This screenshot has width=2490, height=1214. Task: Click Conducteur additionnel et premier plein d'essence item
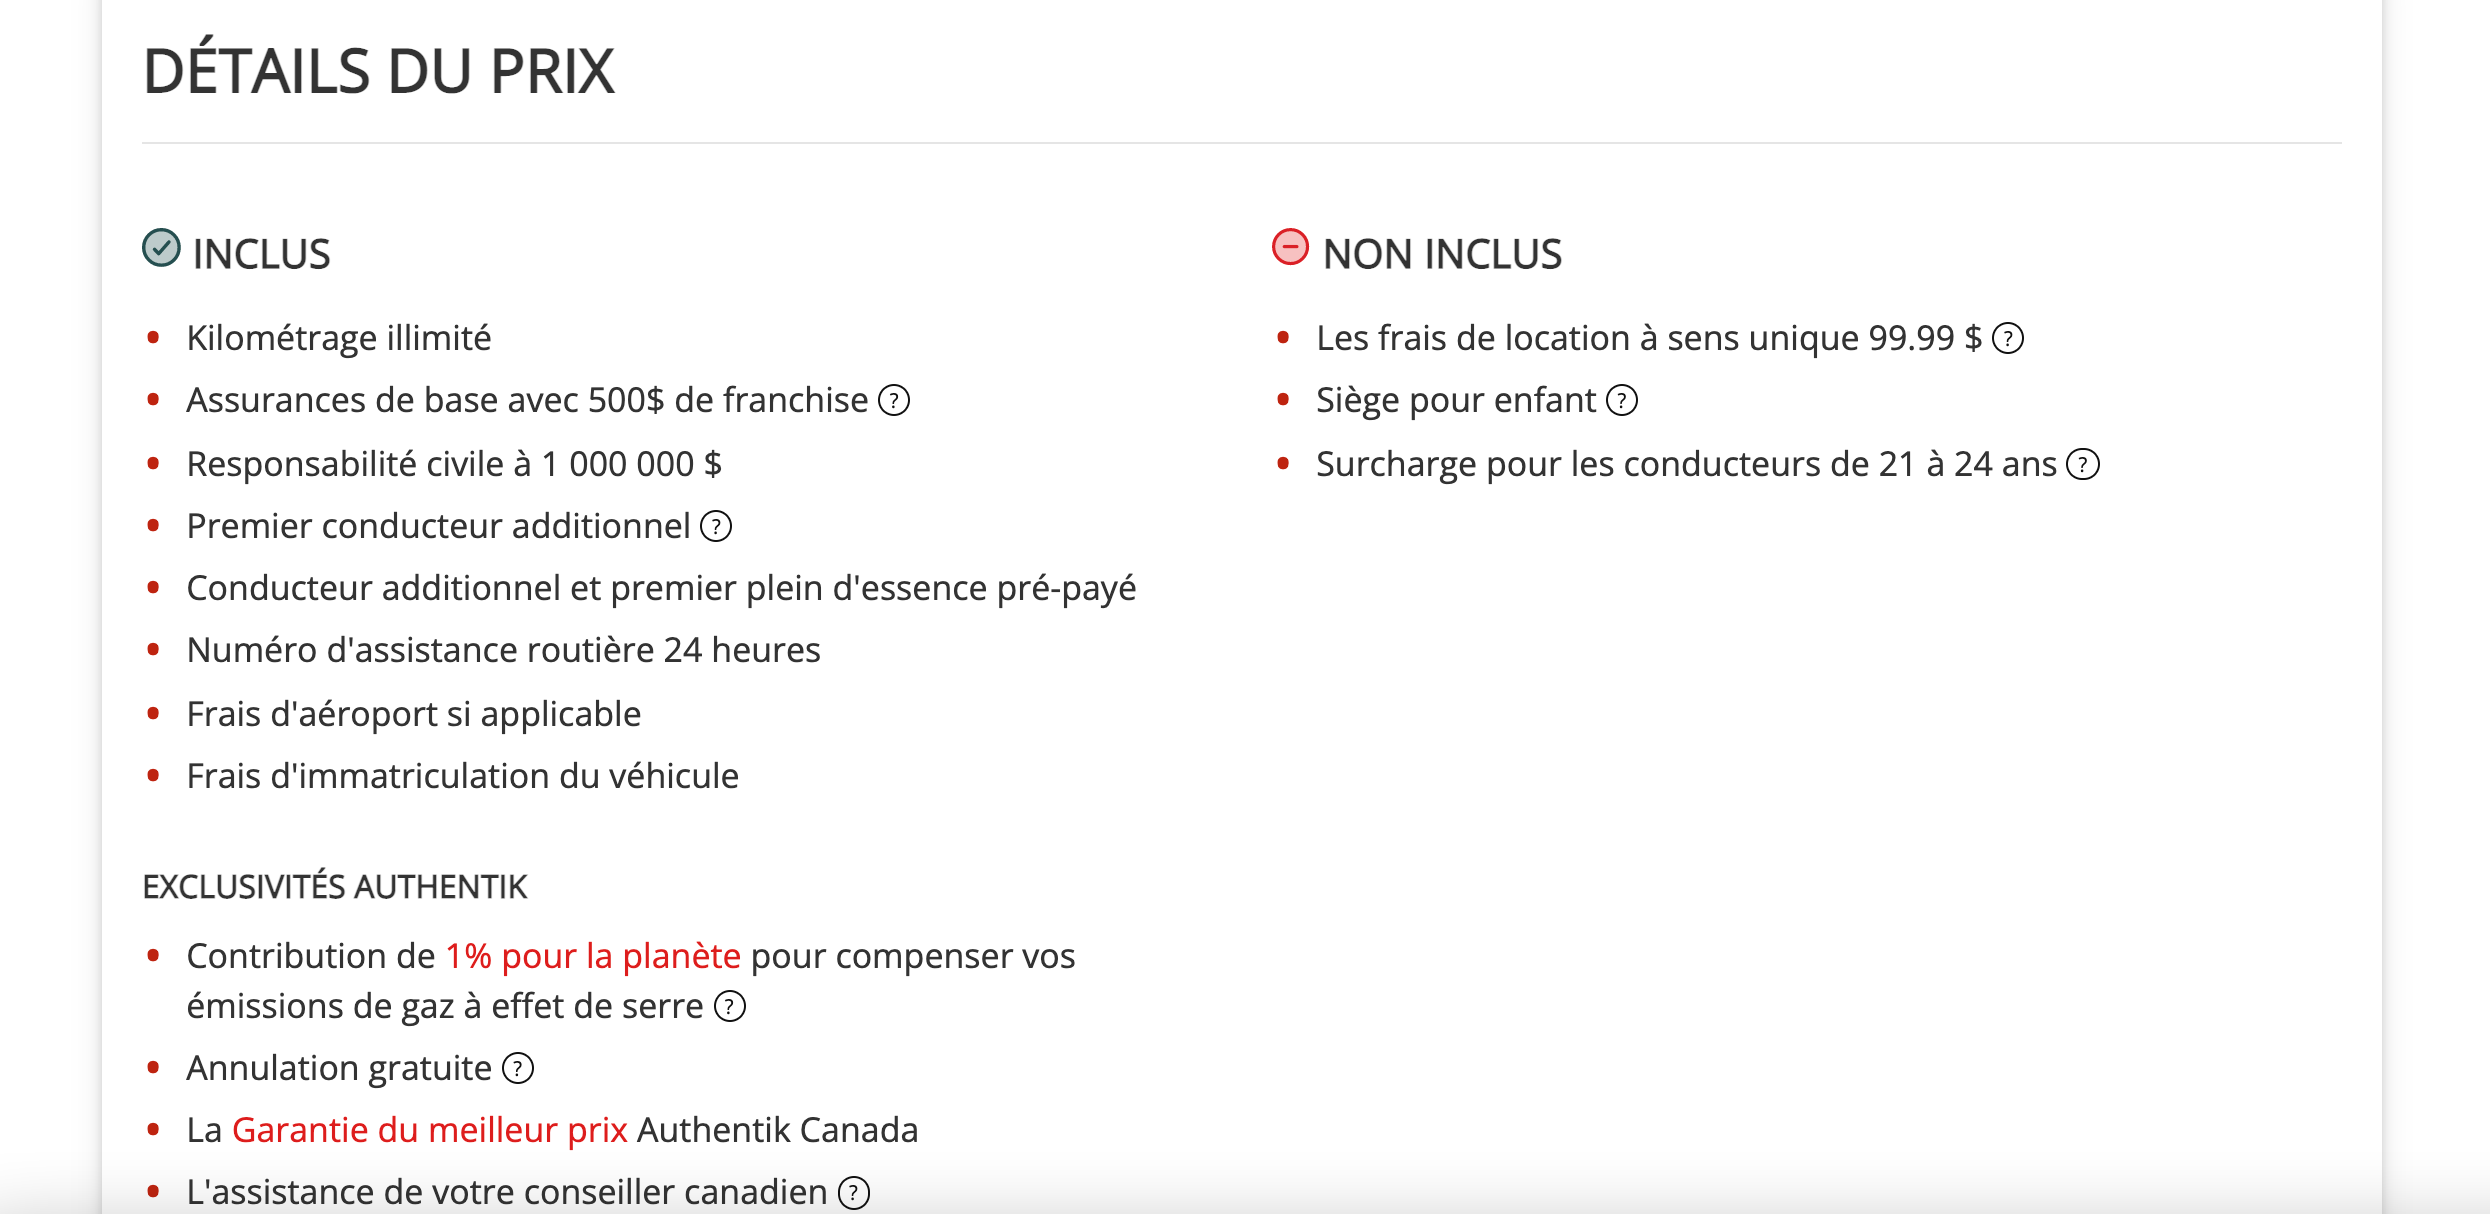point(661,589)
